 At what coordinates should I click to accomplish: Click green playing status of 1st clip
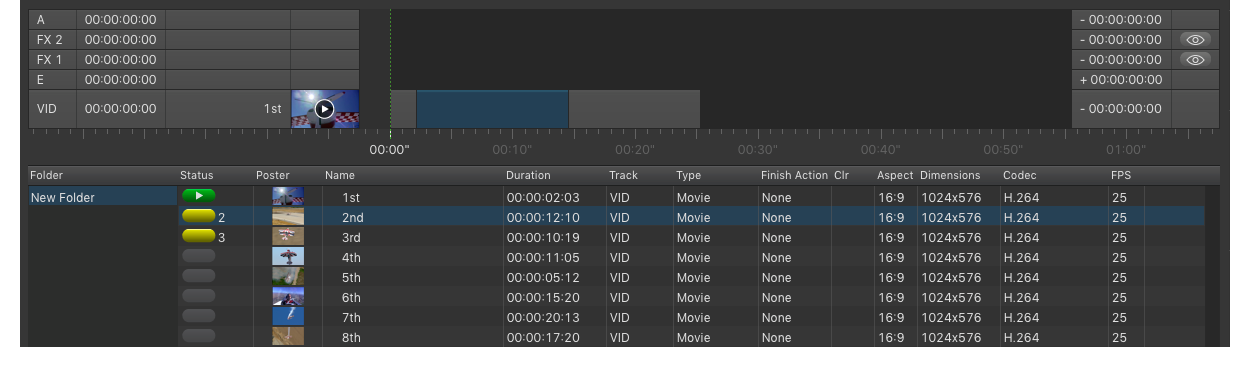[198, 197]
